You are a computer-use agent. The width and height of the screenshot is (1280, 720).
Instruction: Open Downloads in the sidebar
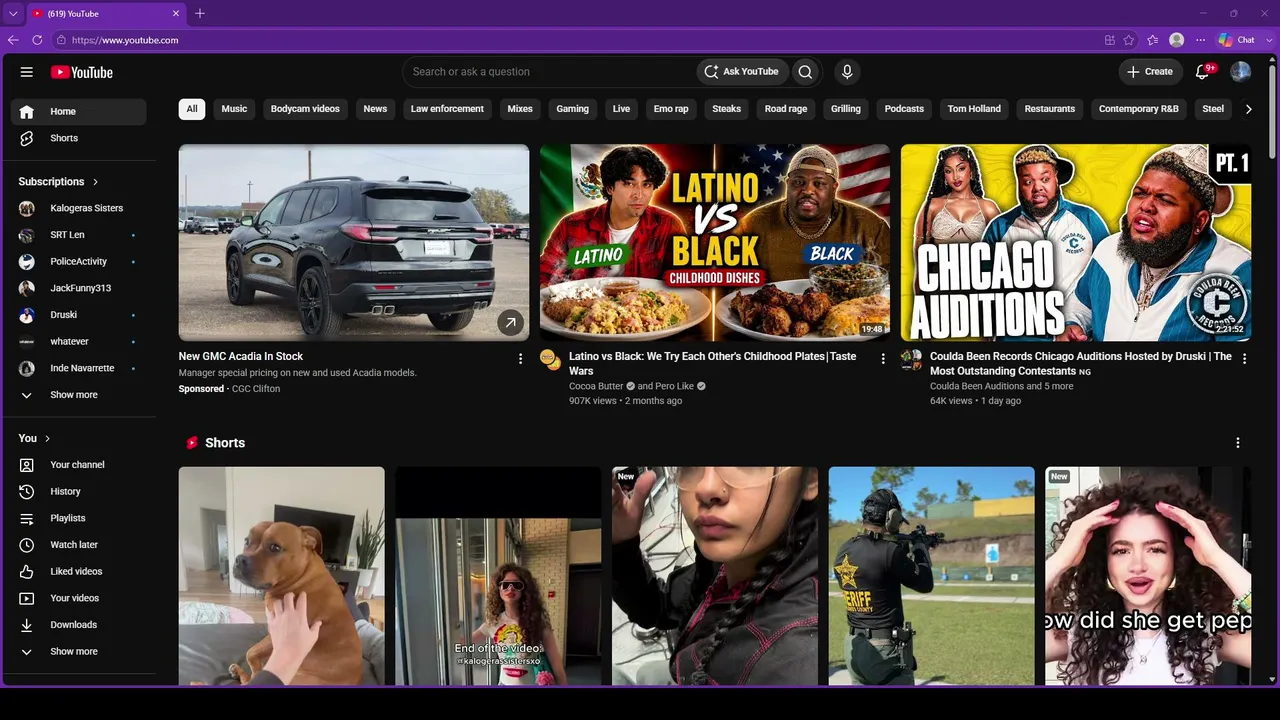coord(79,625)
